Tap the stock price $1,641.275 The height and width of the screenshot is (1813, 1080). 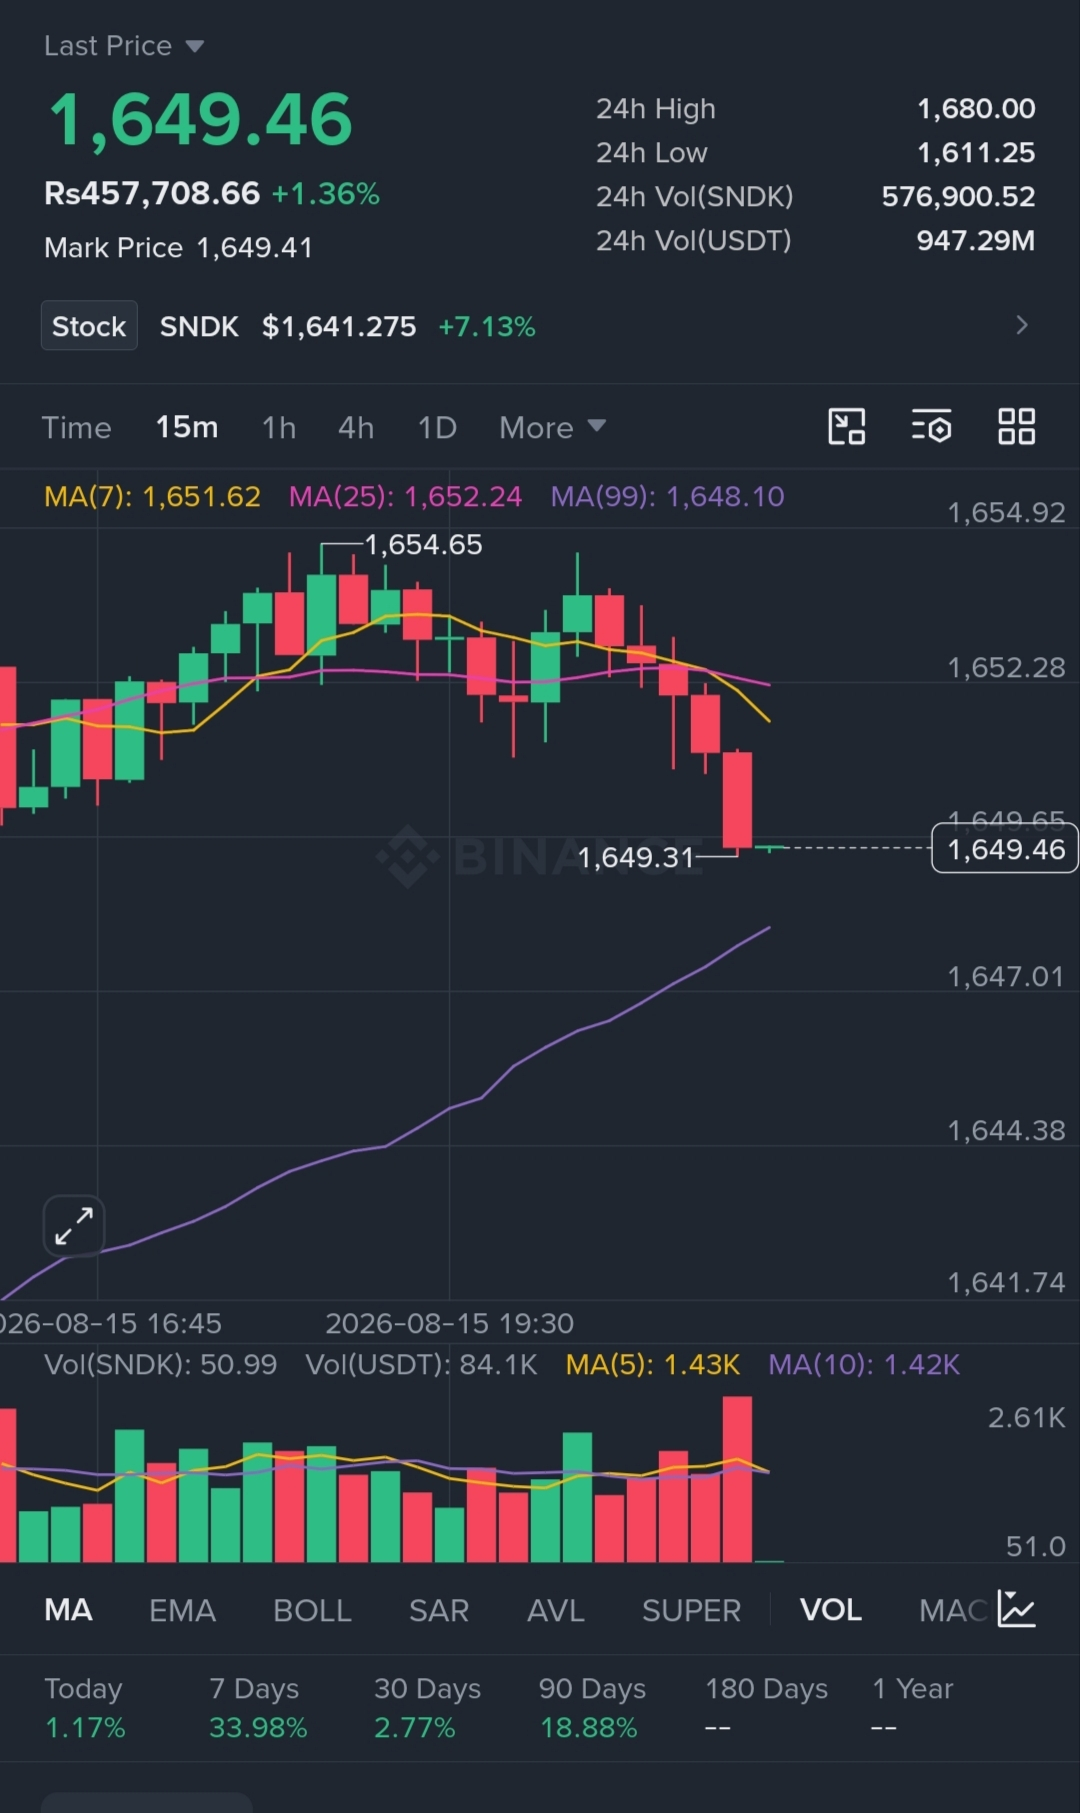(339, 326)
